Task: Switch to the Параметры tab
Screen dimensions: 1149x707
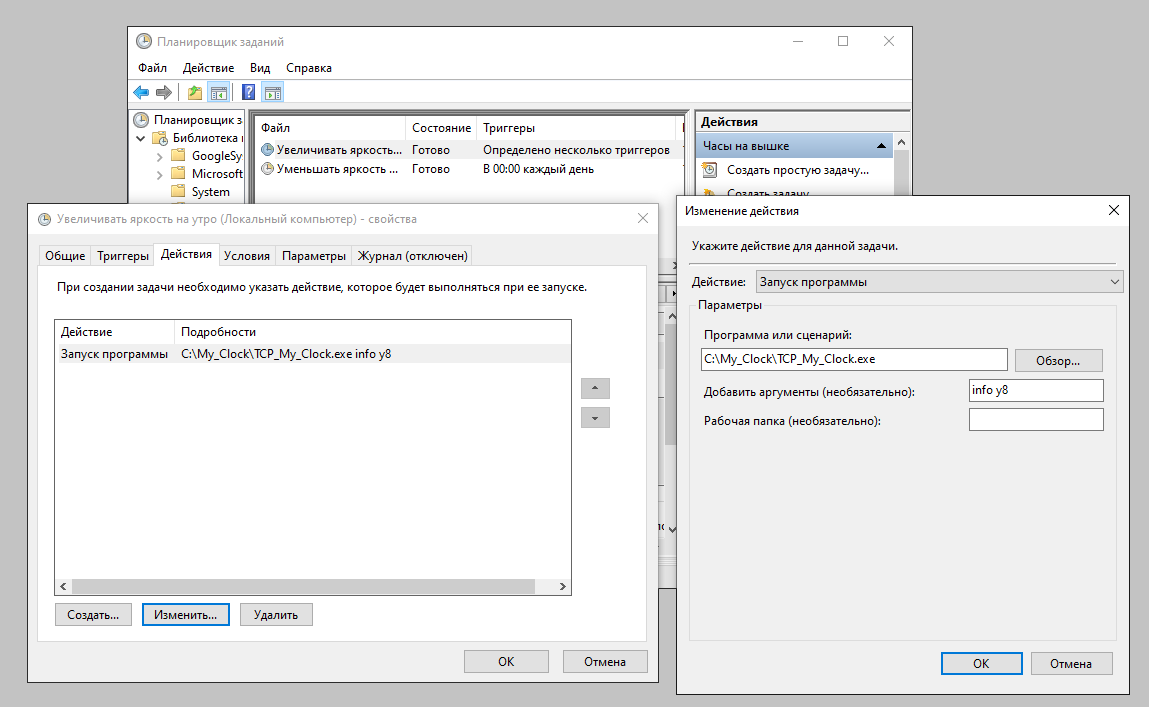Action: 314,256
